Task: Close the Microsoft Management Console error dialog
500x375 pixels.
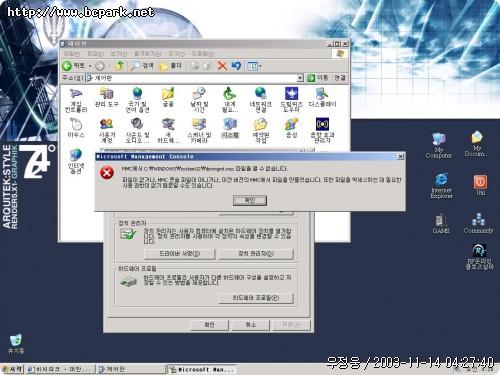Action: click(x=400, y=157)
